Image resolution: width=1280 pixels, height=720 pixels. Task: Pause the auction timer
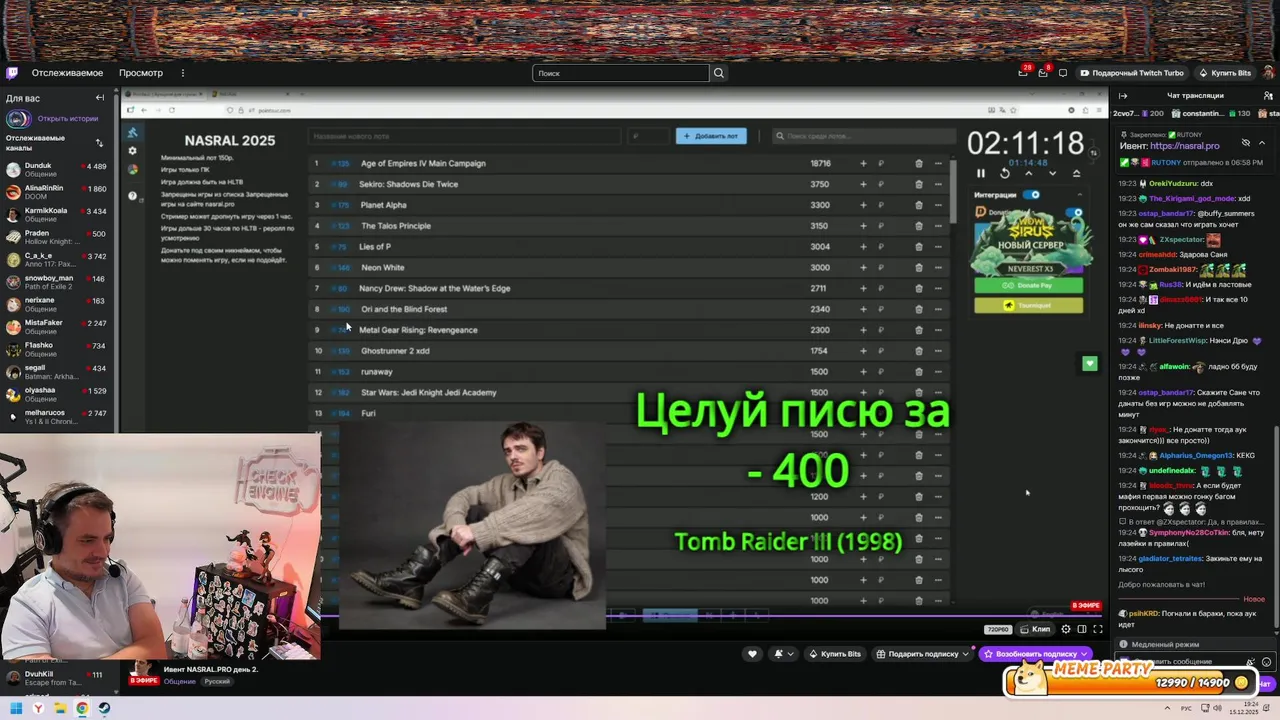click(981, 173)
